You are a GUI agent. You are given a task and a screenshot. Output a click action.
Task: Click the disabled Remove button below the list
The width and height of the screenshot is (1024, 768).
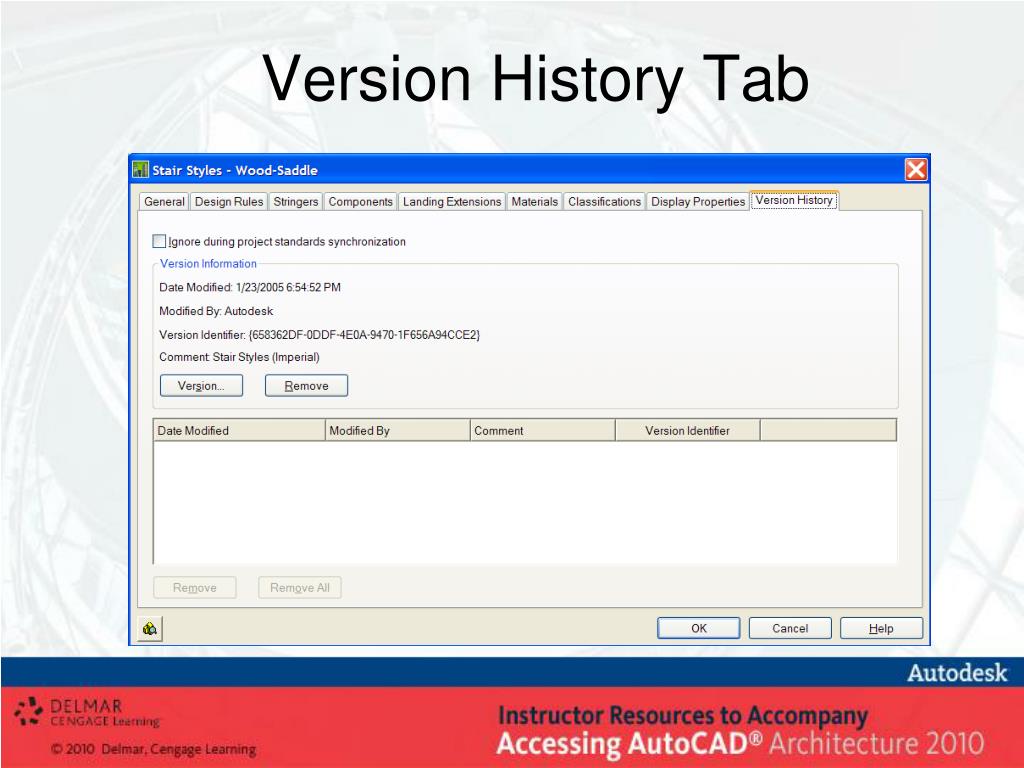tap(195, 587)
